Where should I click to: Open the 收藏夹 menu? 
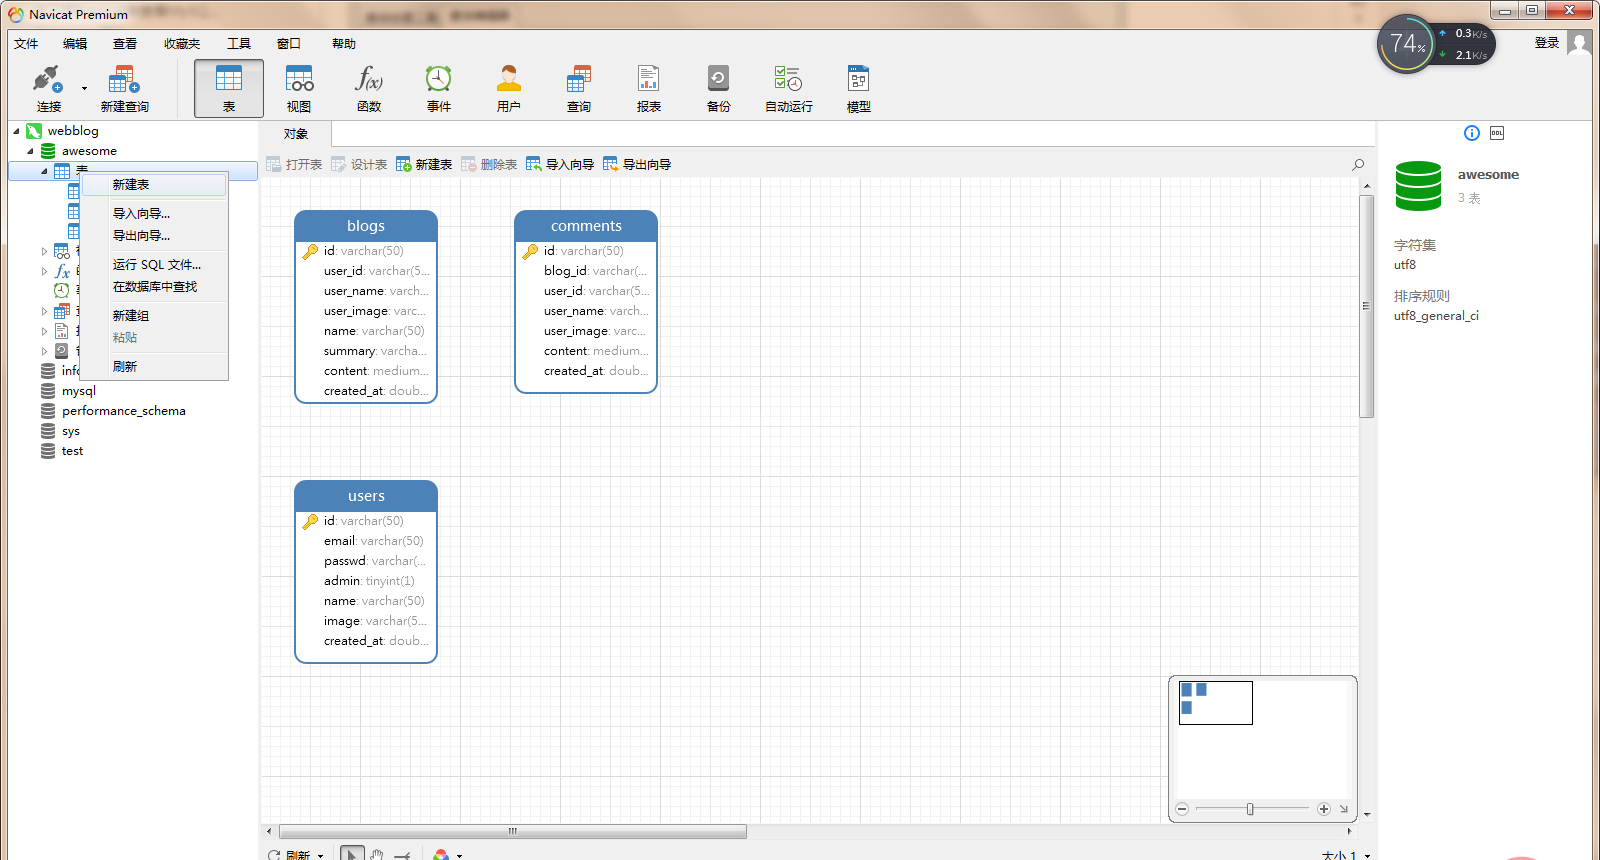click(182, 43)
